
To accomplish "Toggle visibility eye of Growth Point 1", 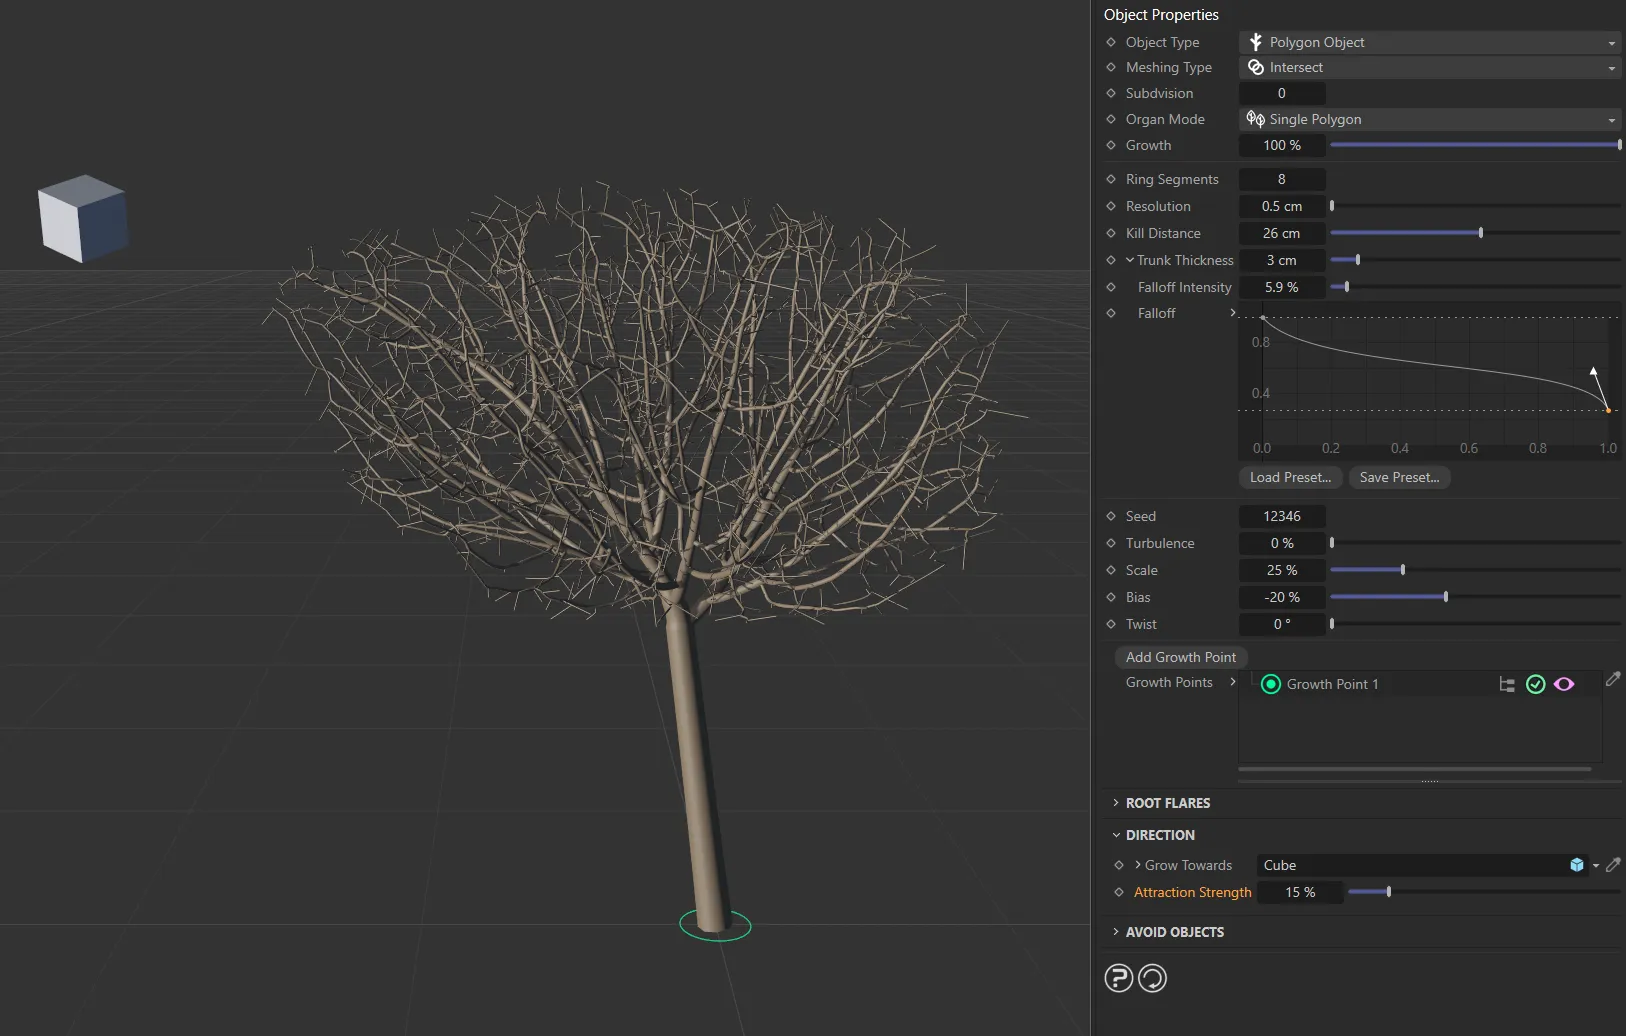I will 1564,684.
